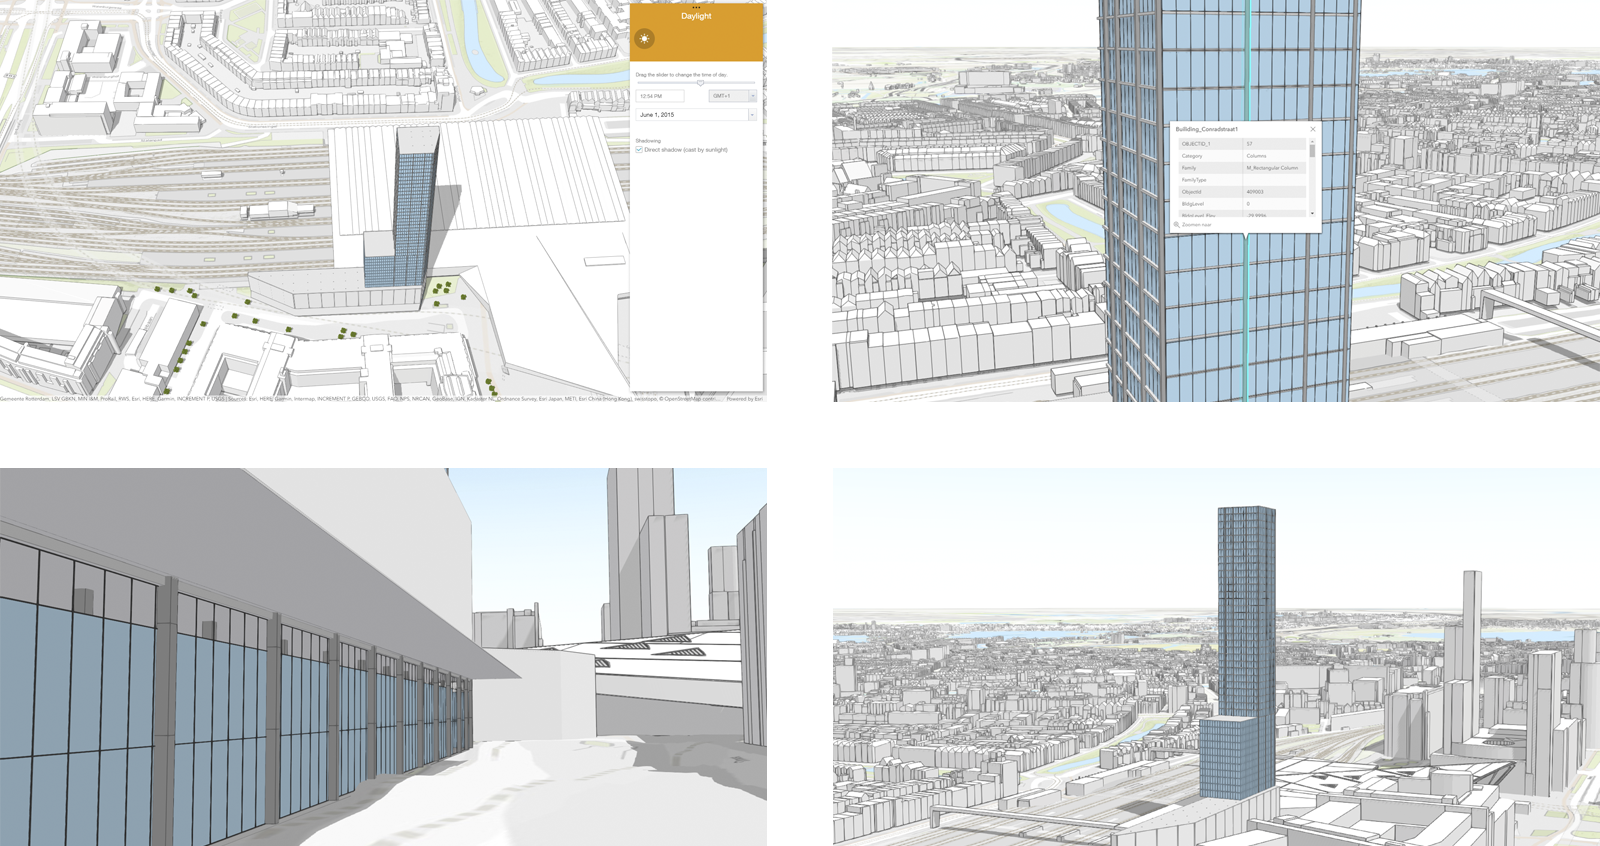Open the GMT+1 timezone dropdown
The height and width of the screenshot is (846, 1600).
[752, 96]
